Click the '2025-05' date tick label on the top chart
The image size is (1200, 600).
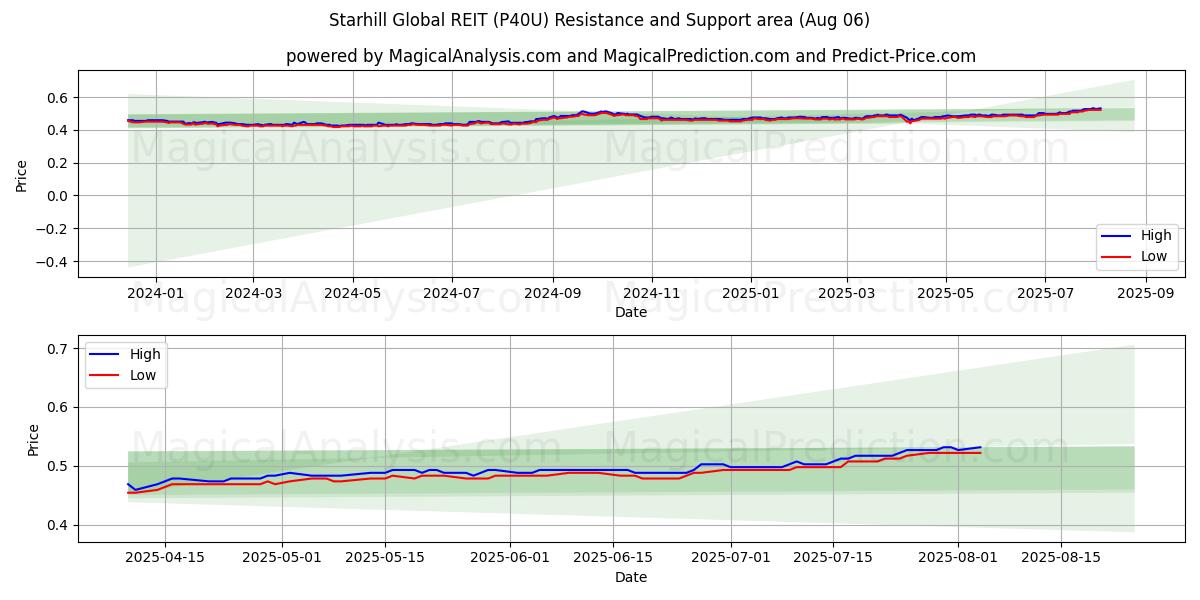pos(946,294)
